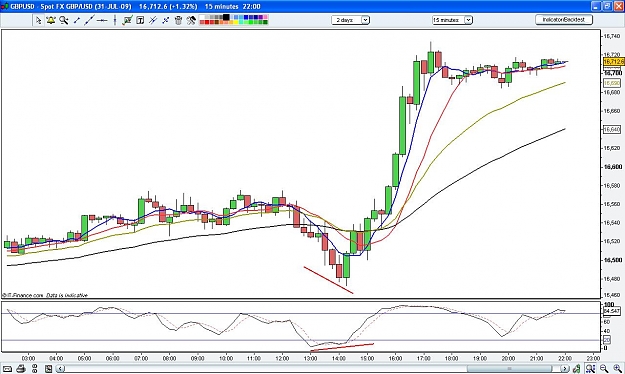Choose the vertical line drawing tool
The image size is (625, 374).
(115, 20)
